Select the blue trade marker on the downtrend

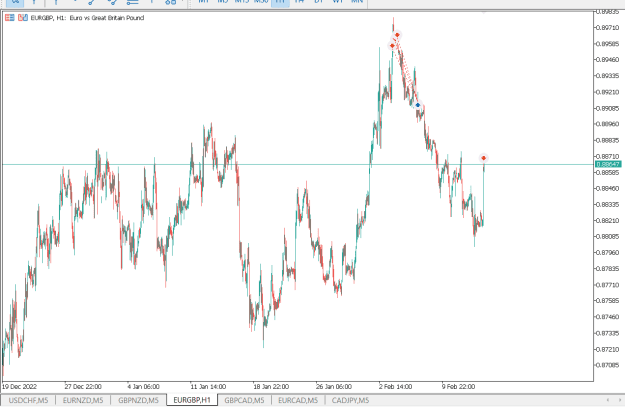418,105
